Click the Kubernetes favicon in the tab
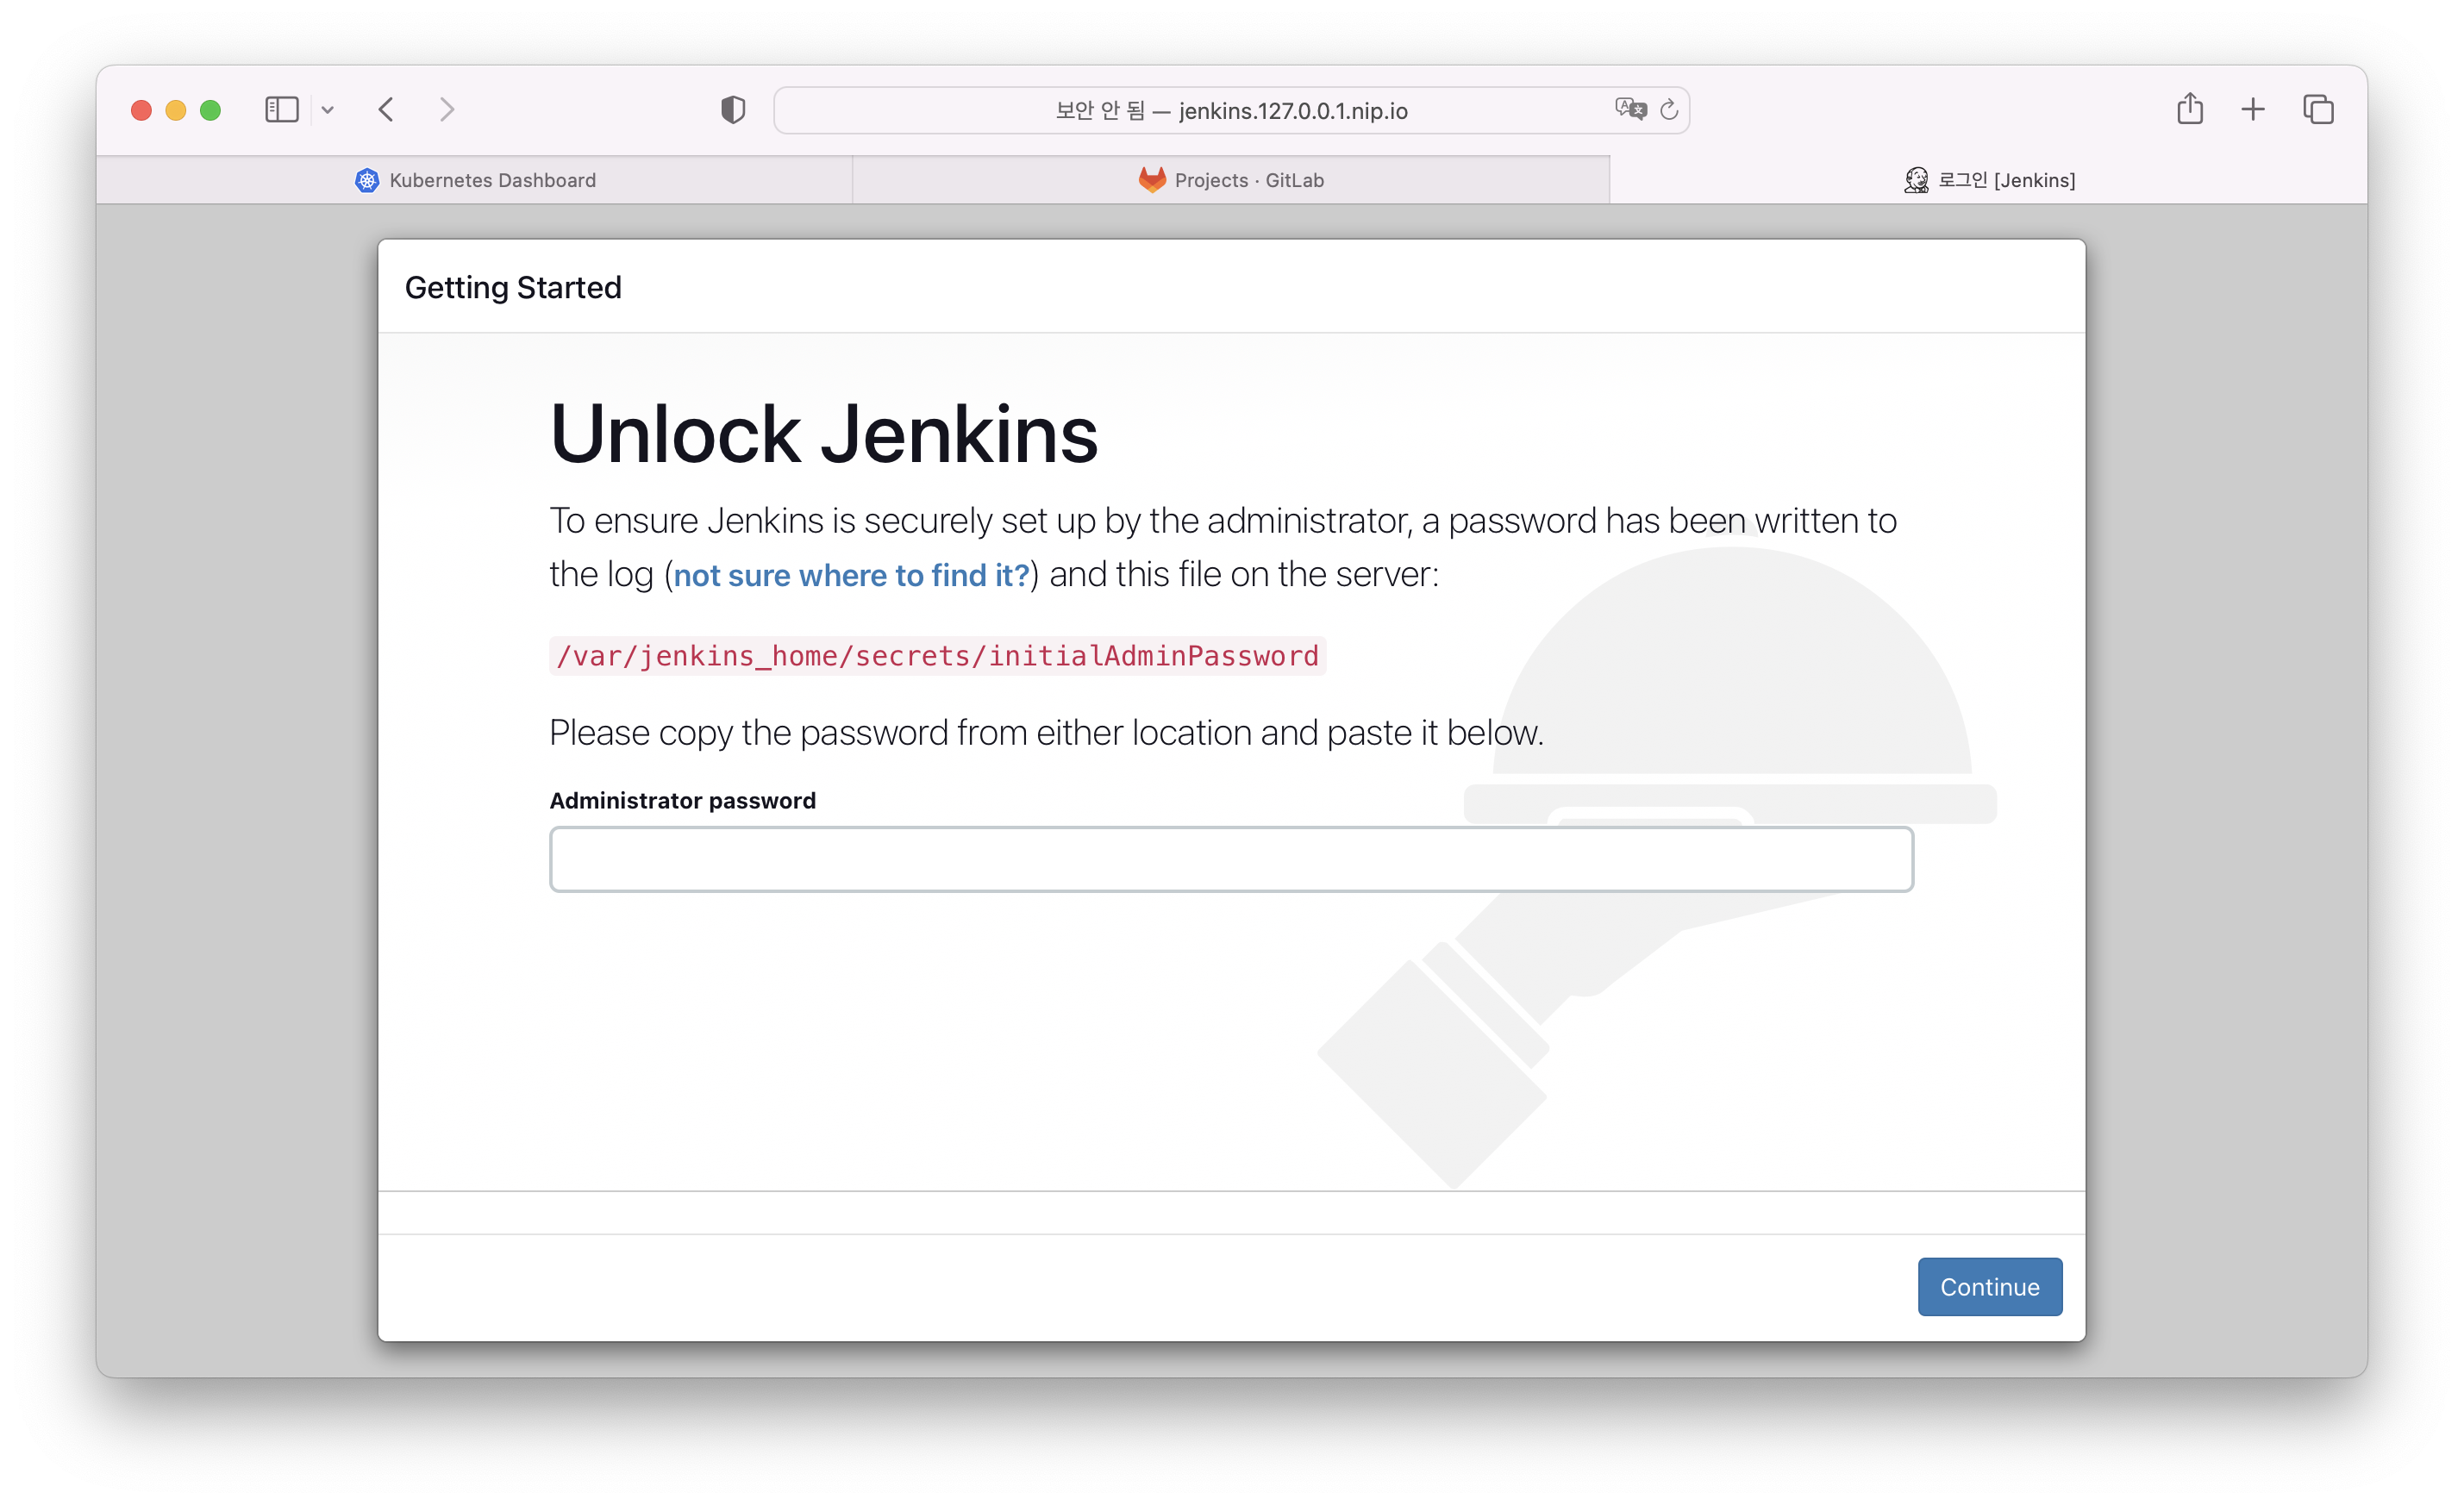2464x1505 pixels. [x=367, y=180]
